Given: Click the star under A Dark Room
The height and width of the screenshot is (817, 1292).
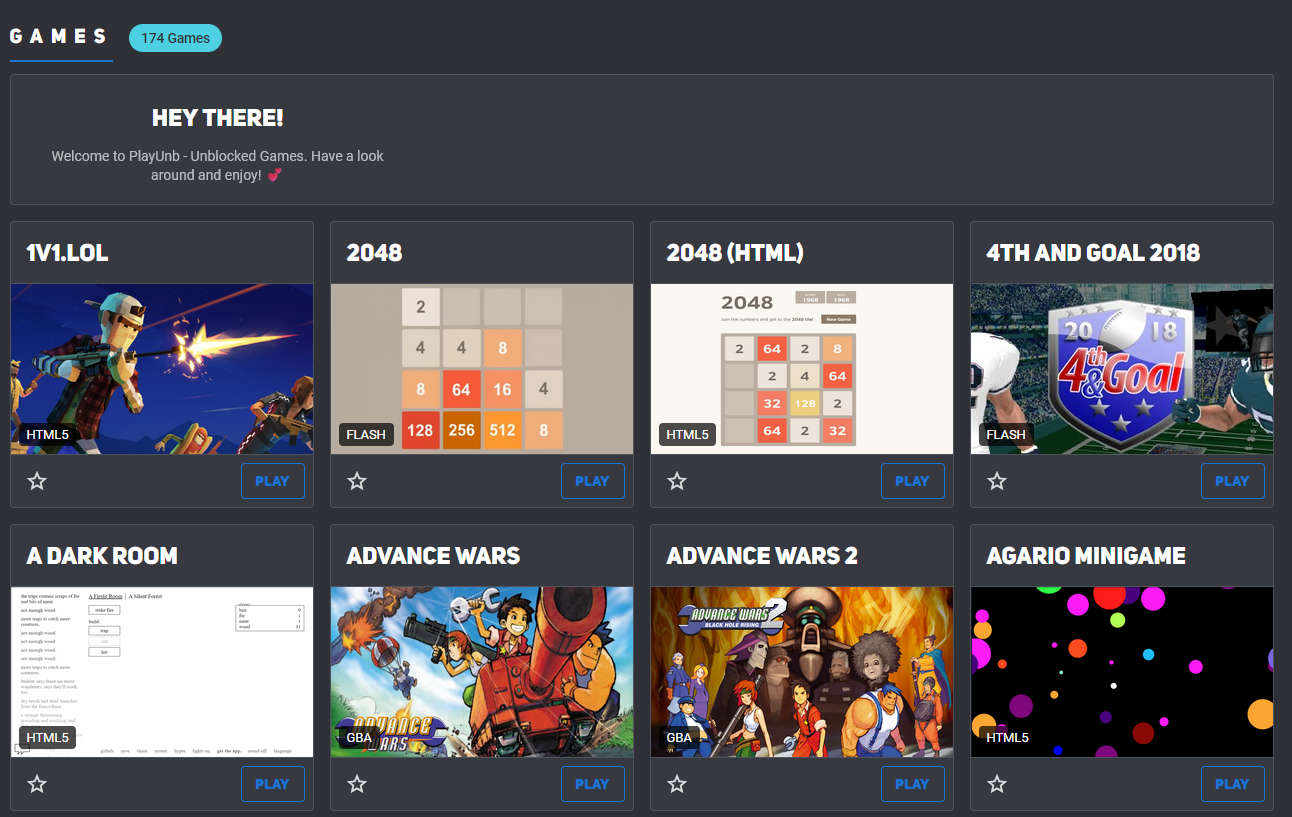Looking at the screenshot, I should click(37, 784).
